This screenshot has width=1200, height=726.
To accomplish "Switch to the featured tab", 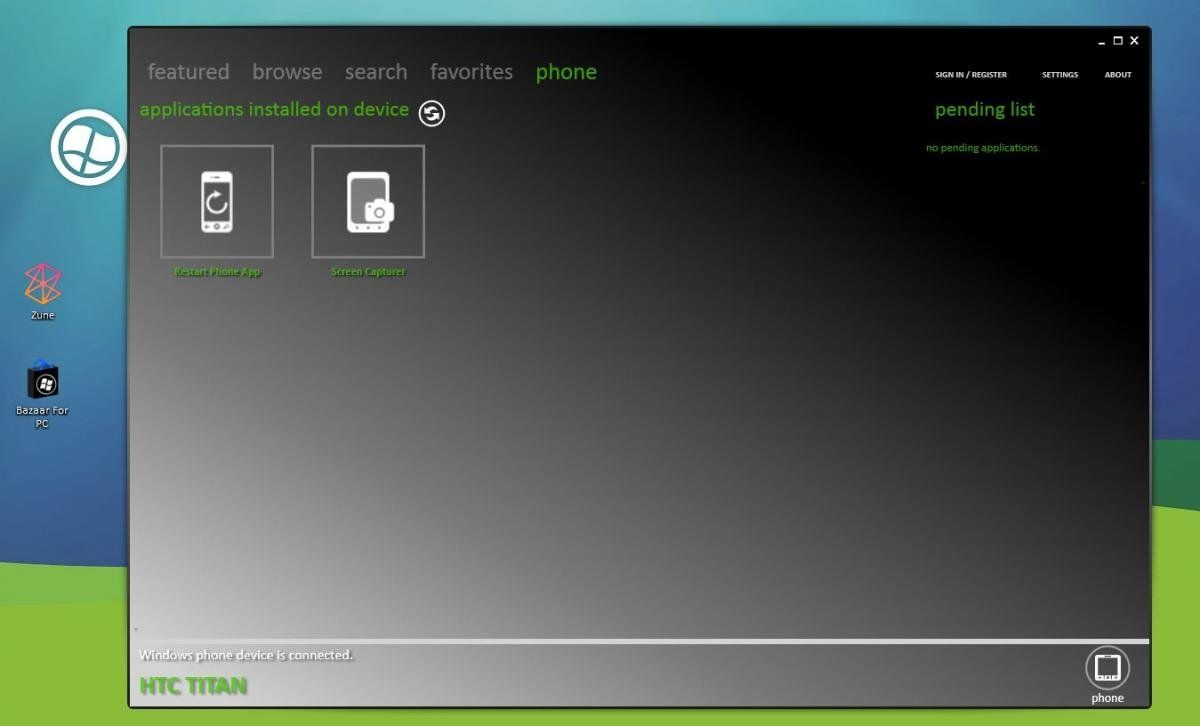I will 188,71.
